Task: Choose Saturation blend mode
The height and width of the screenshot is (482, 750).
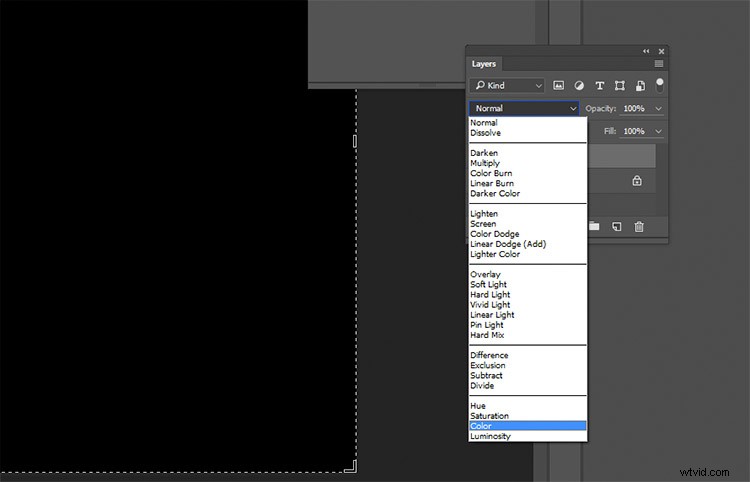Action: click(528, 416)
